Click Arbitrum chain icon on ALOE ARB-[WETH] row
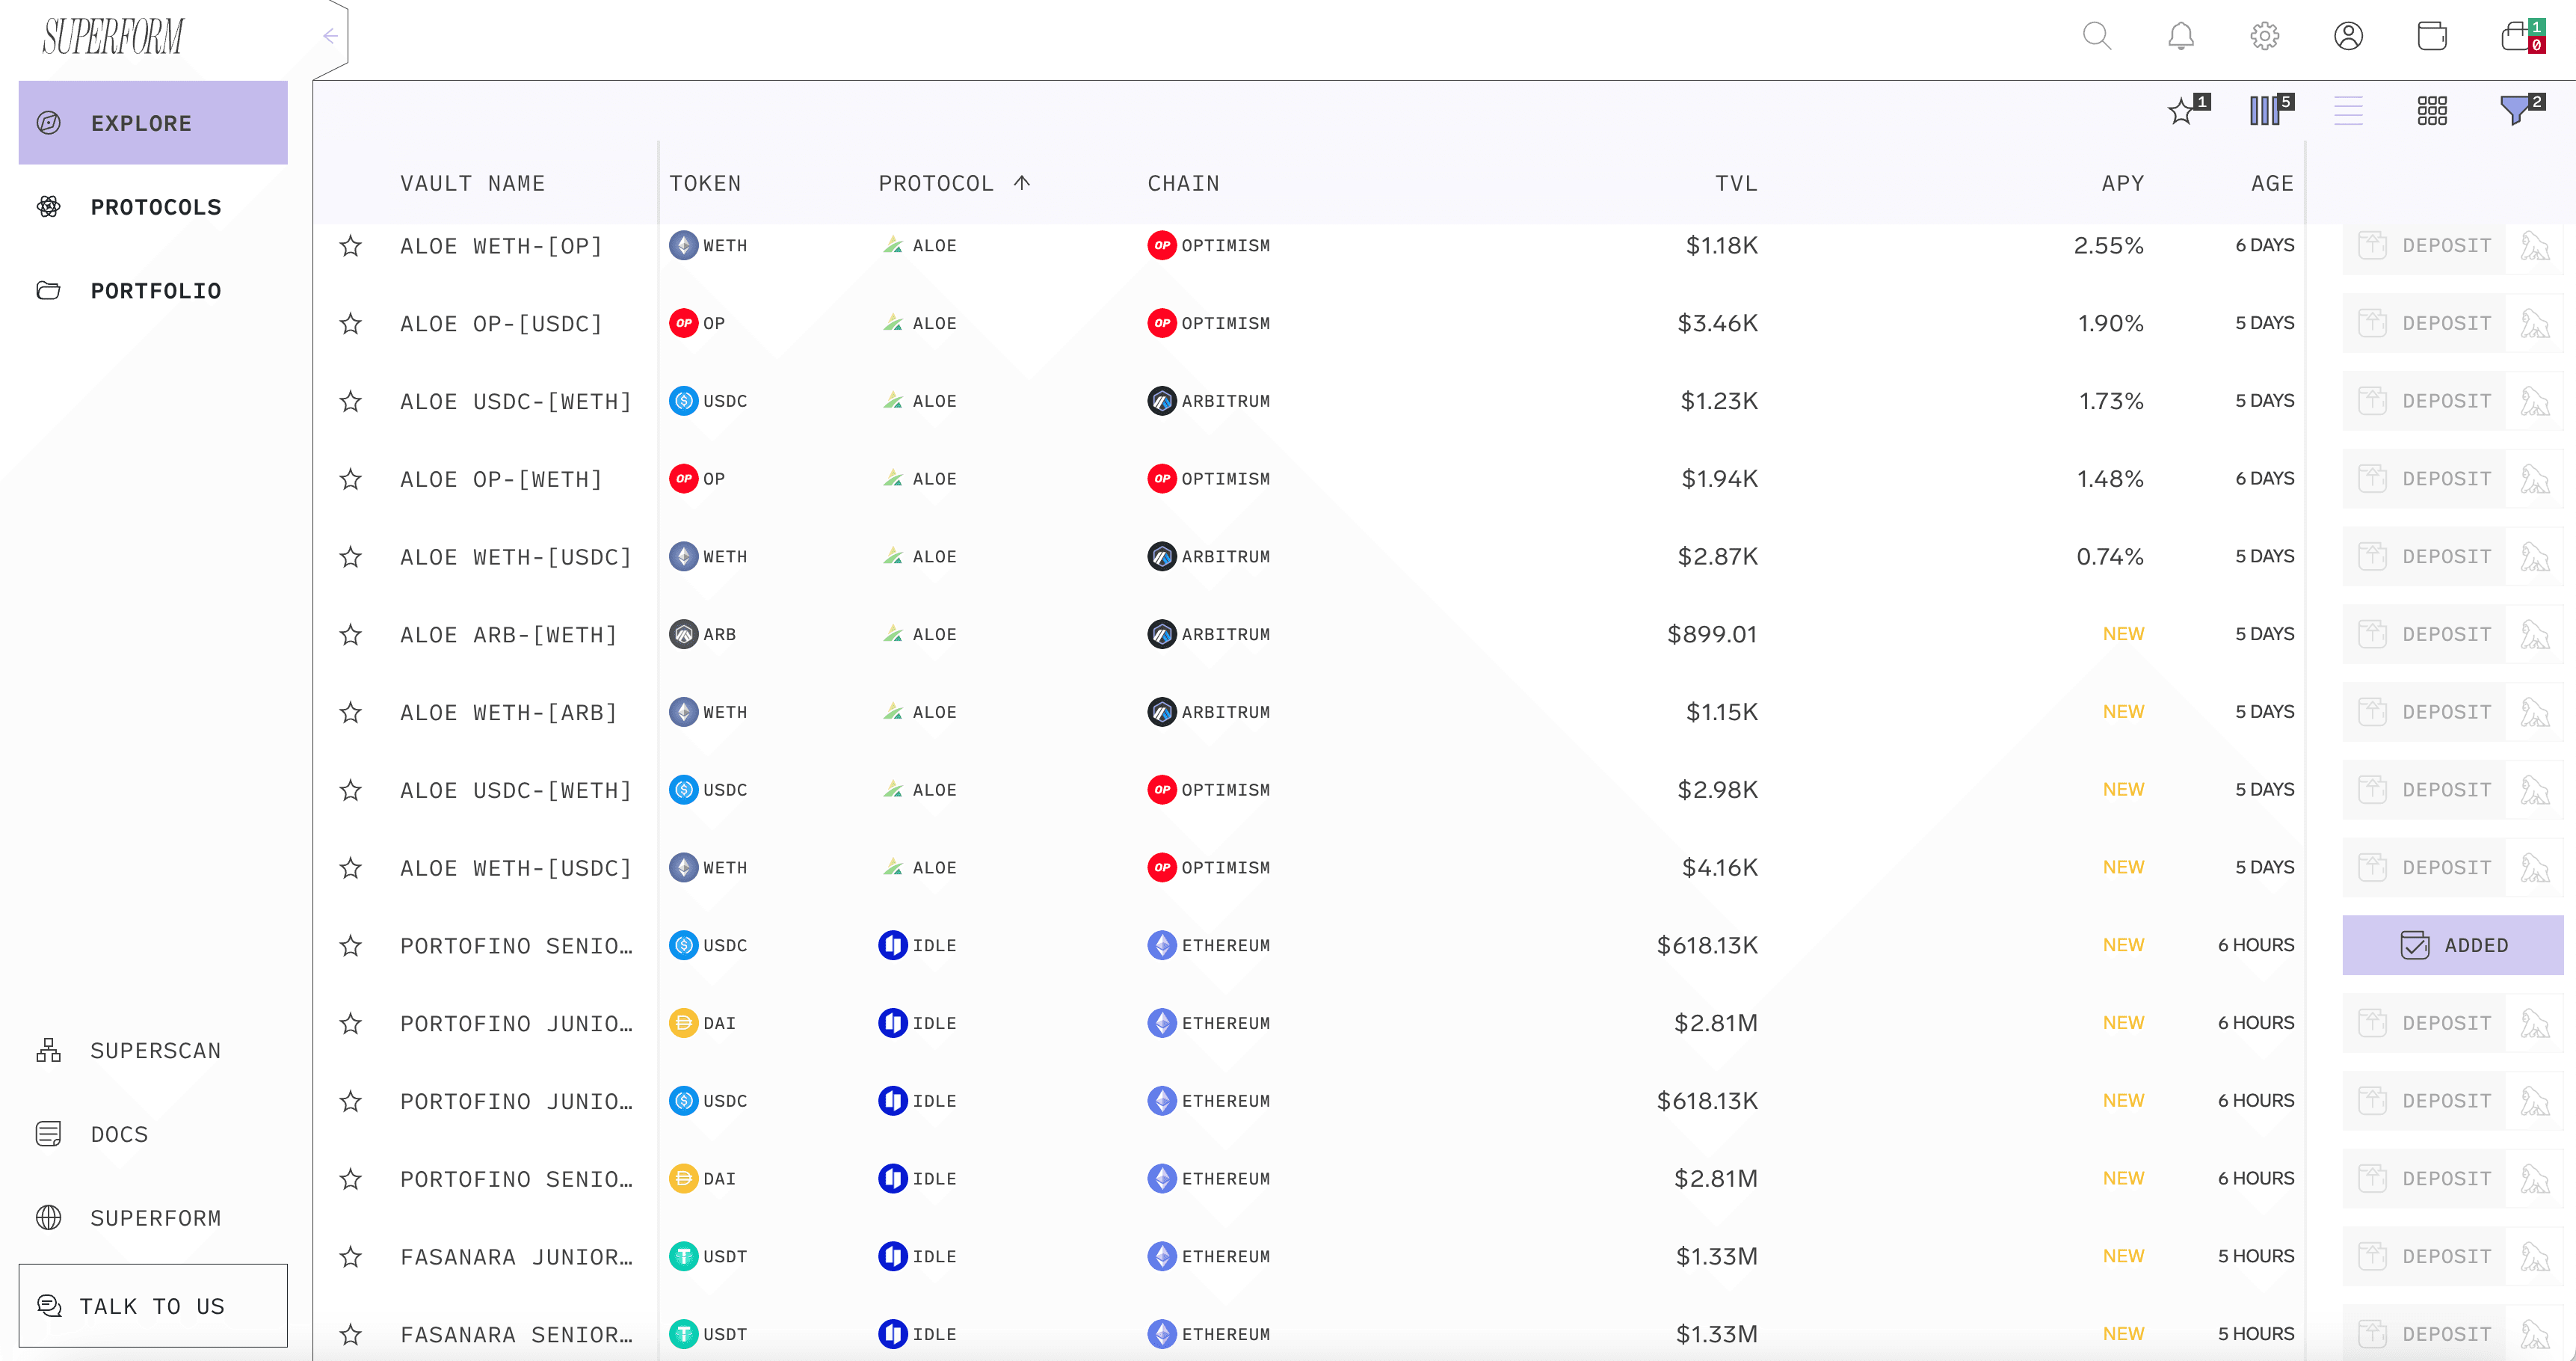2576x1361 pixels. click(x=1161, y=635)
